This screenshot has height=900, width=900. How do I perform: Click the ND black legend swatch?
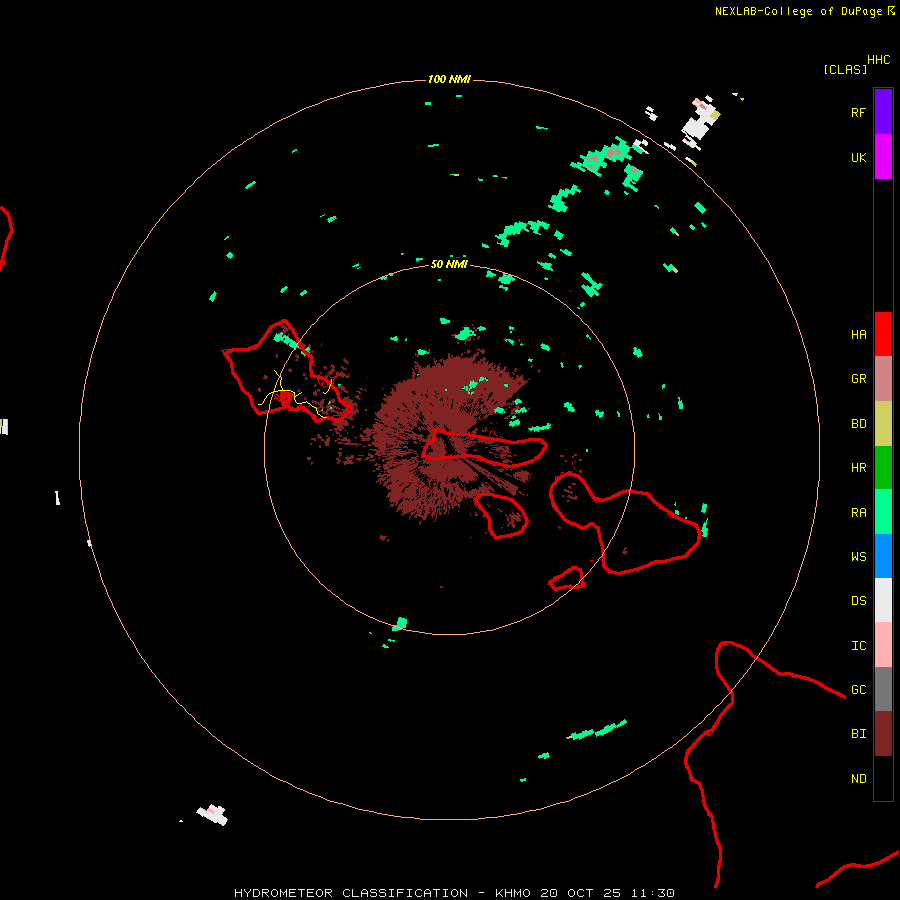click(883, 778)
